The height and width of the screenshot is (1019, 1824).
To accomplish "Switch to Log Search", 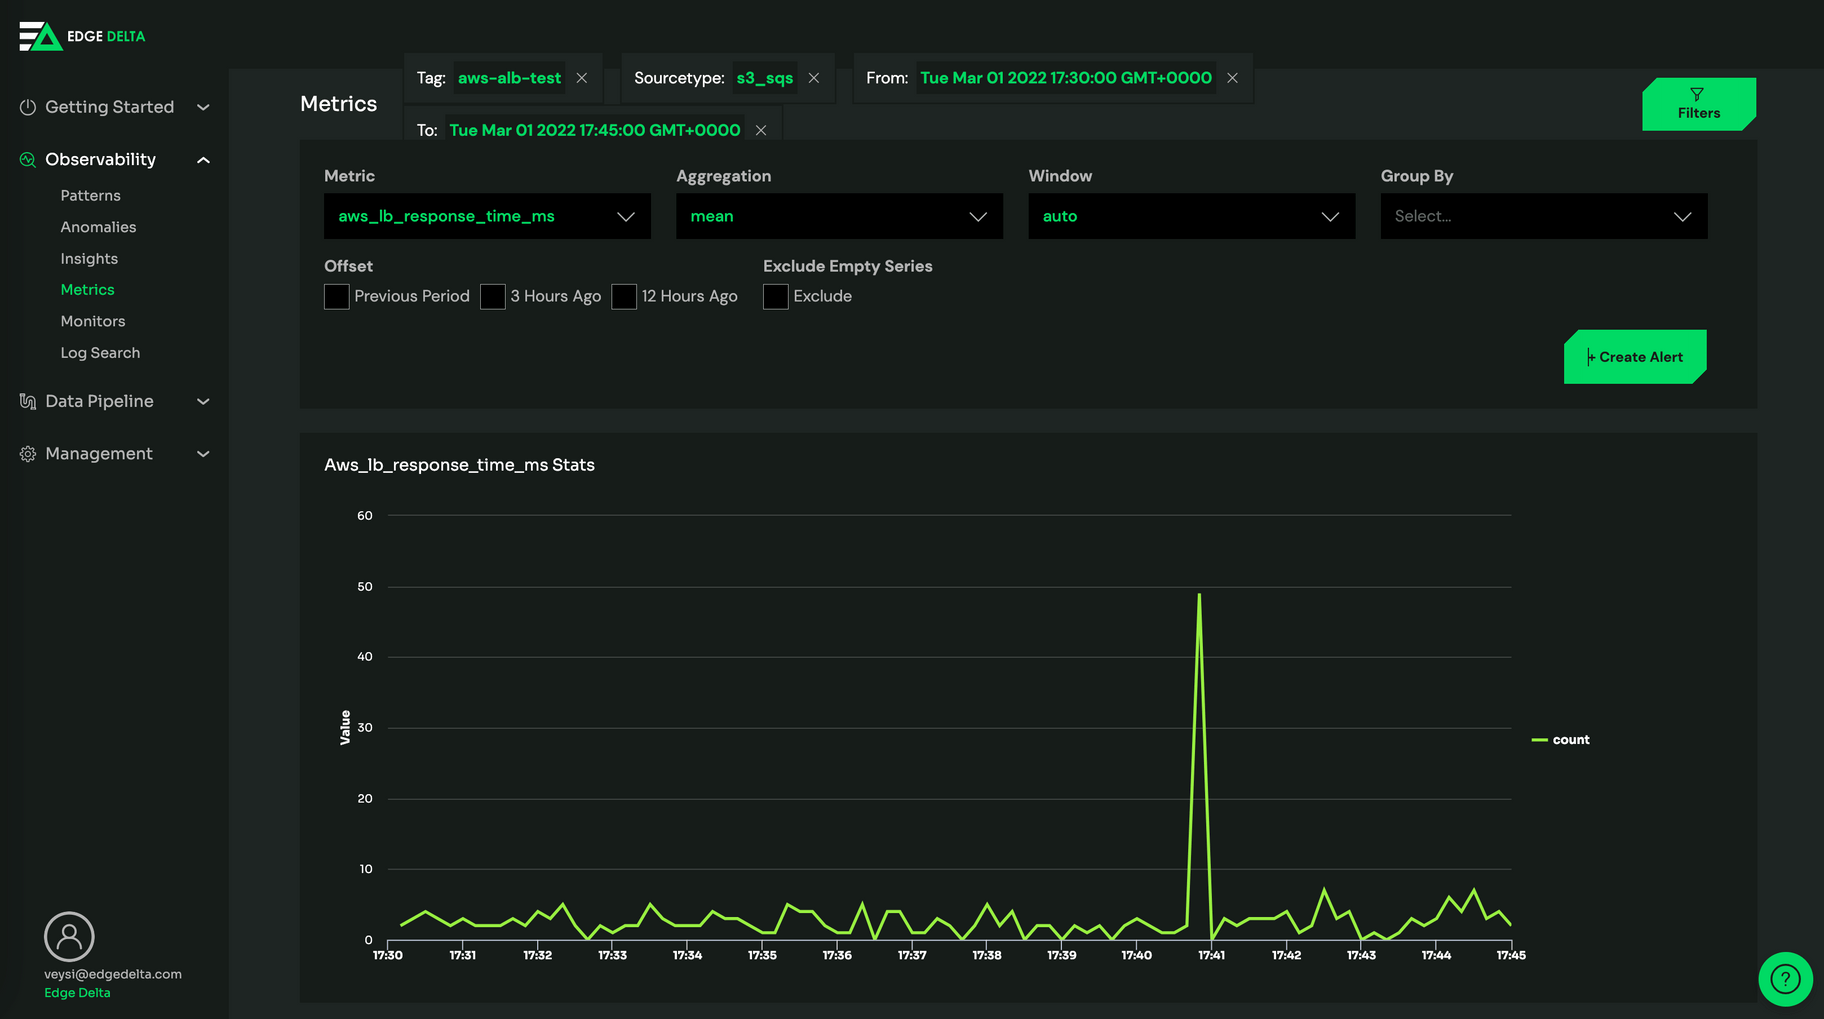I will coord(100,352).
